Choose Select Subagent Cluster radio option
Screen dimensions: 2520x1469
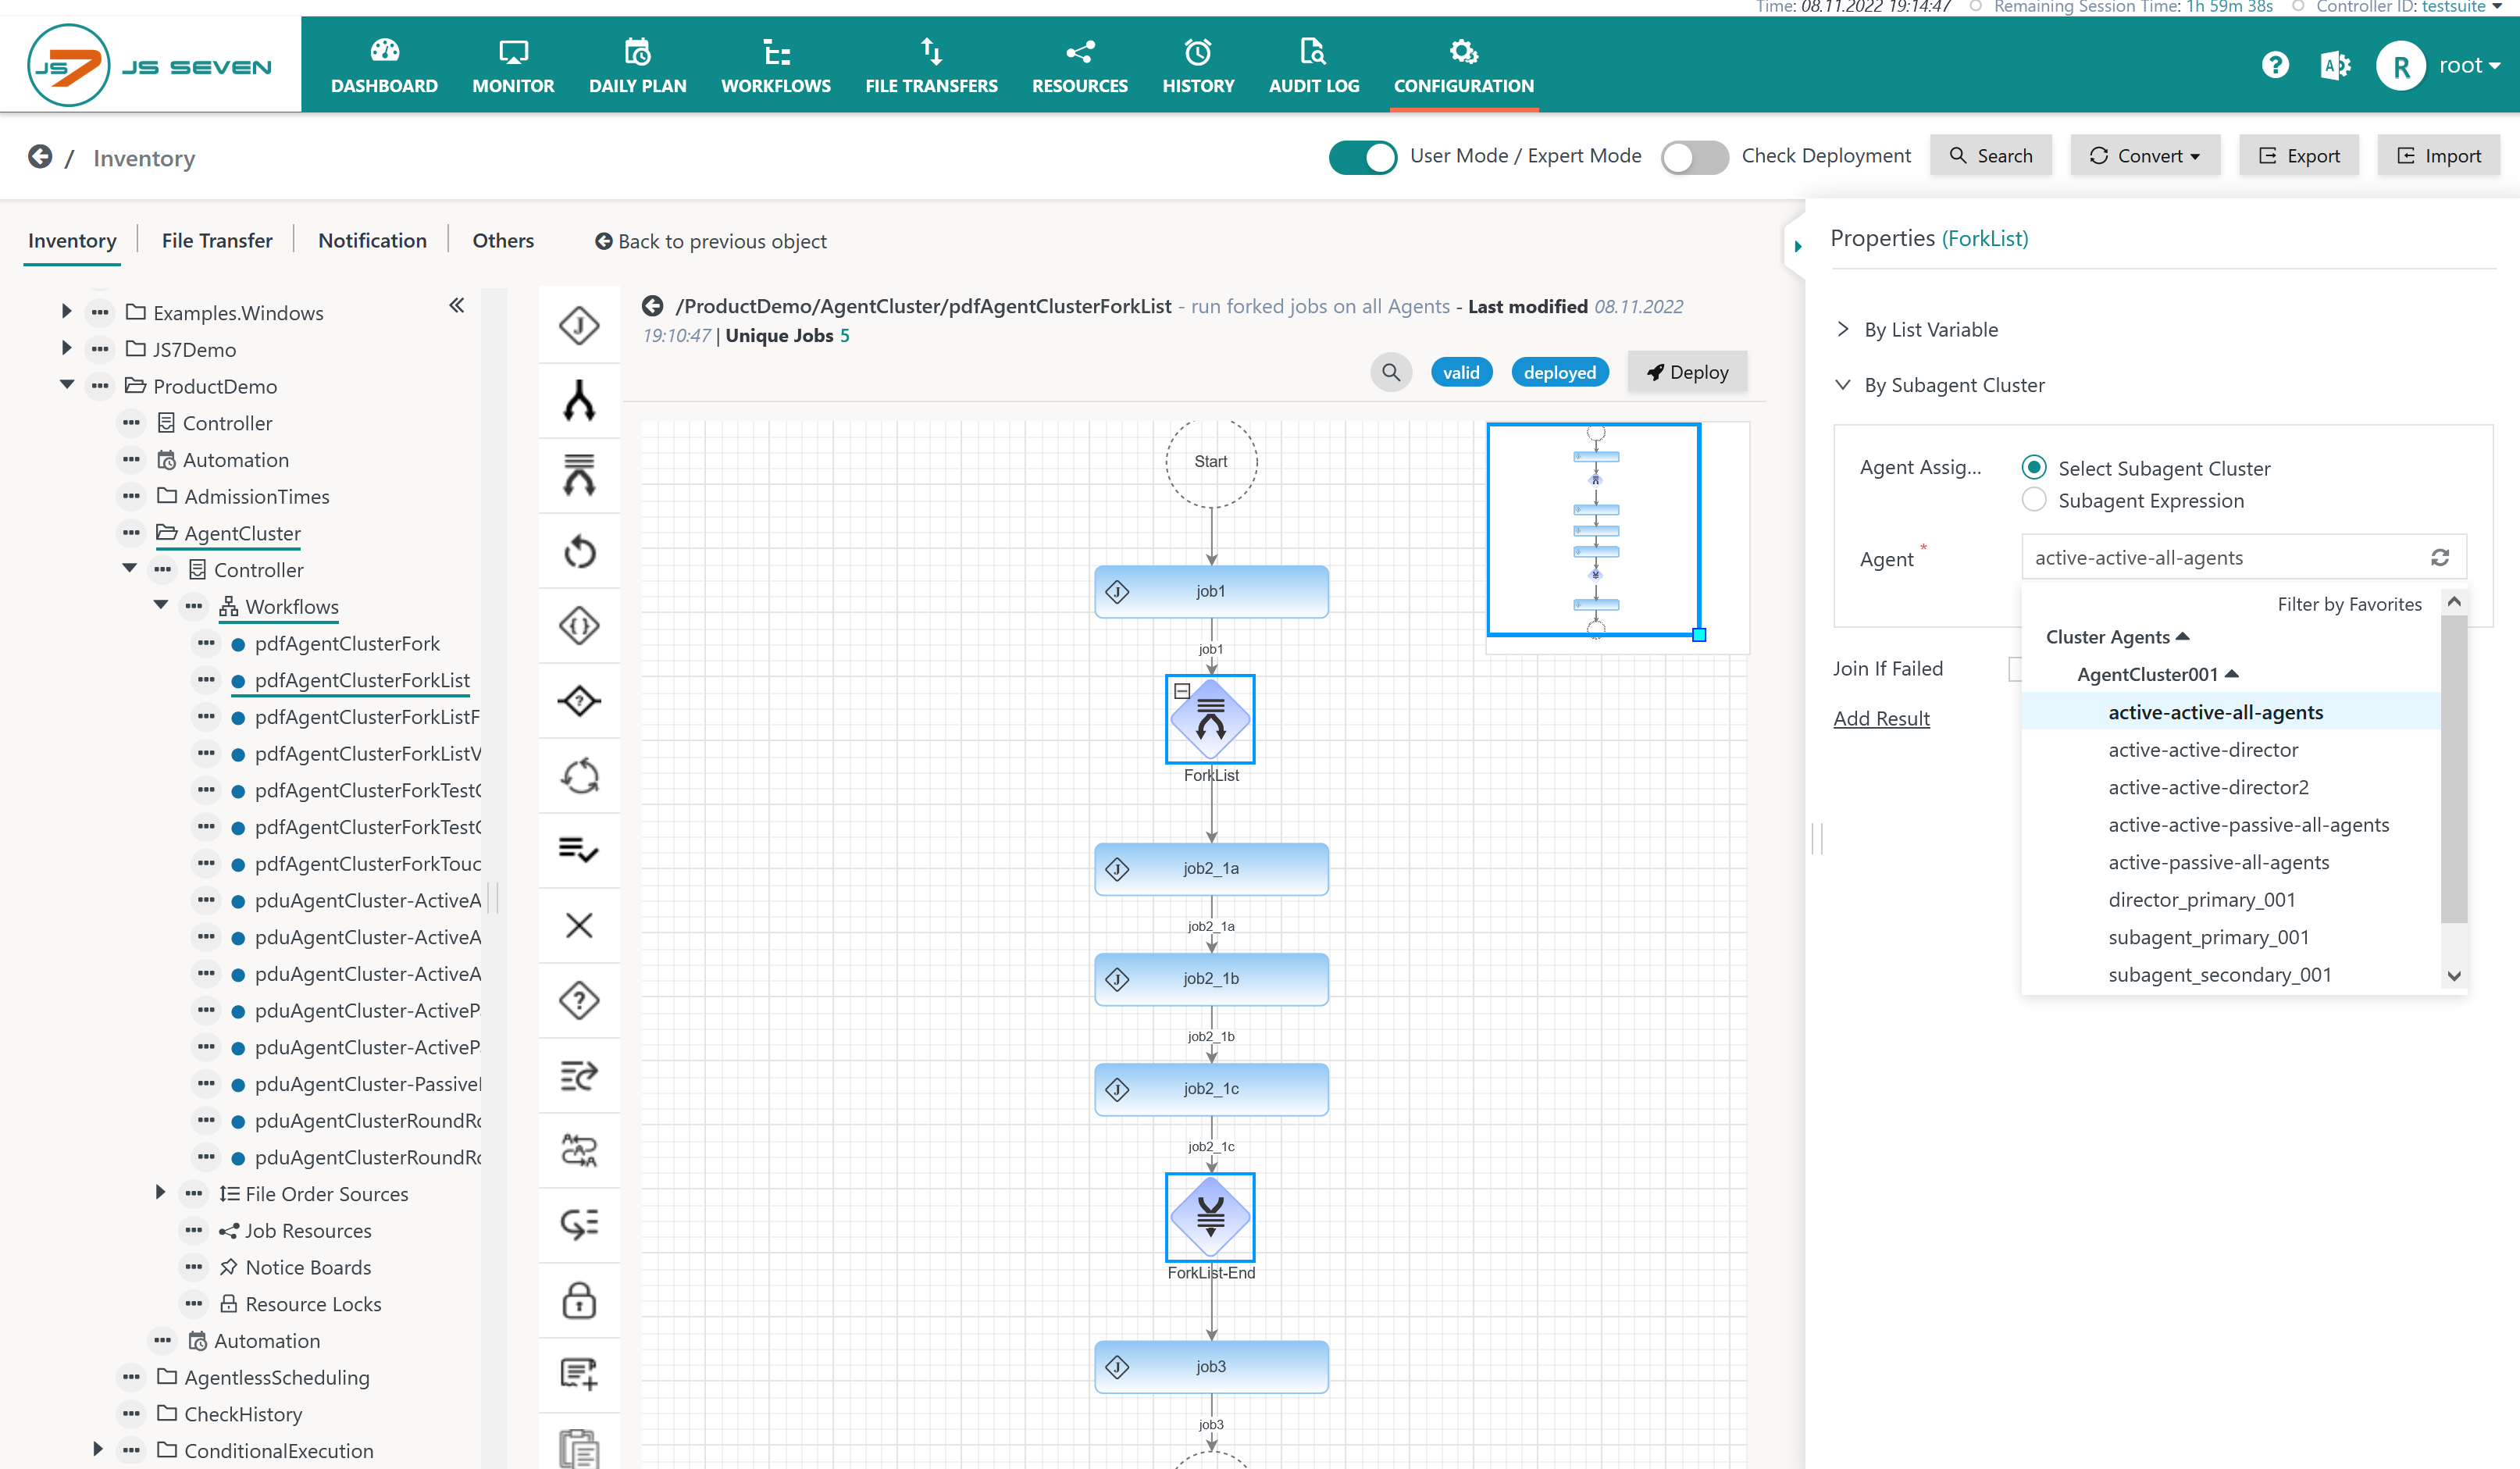[2034, 467]
